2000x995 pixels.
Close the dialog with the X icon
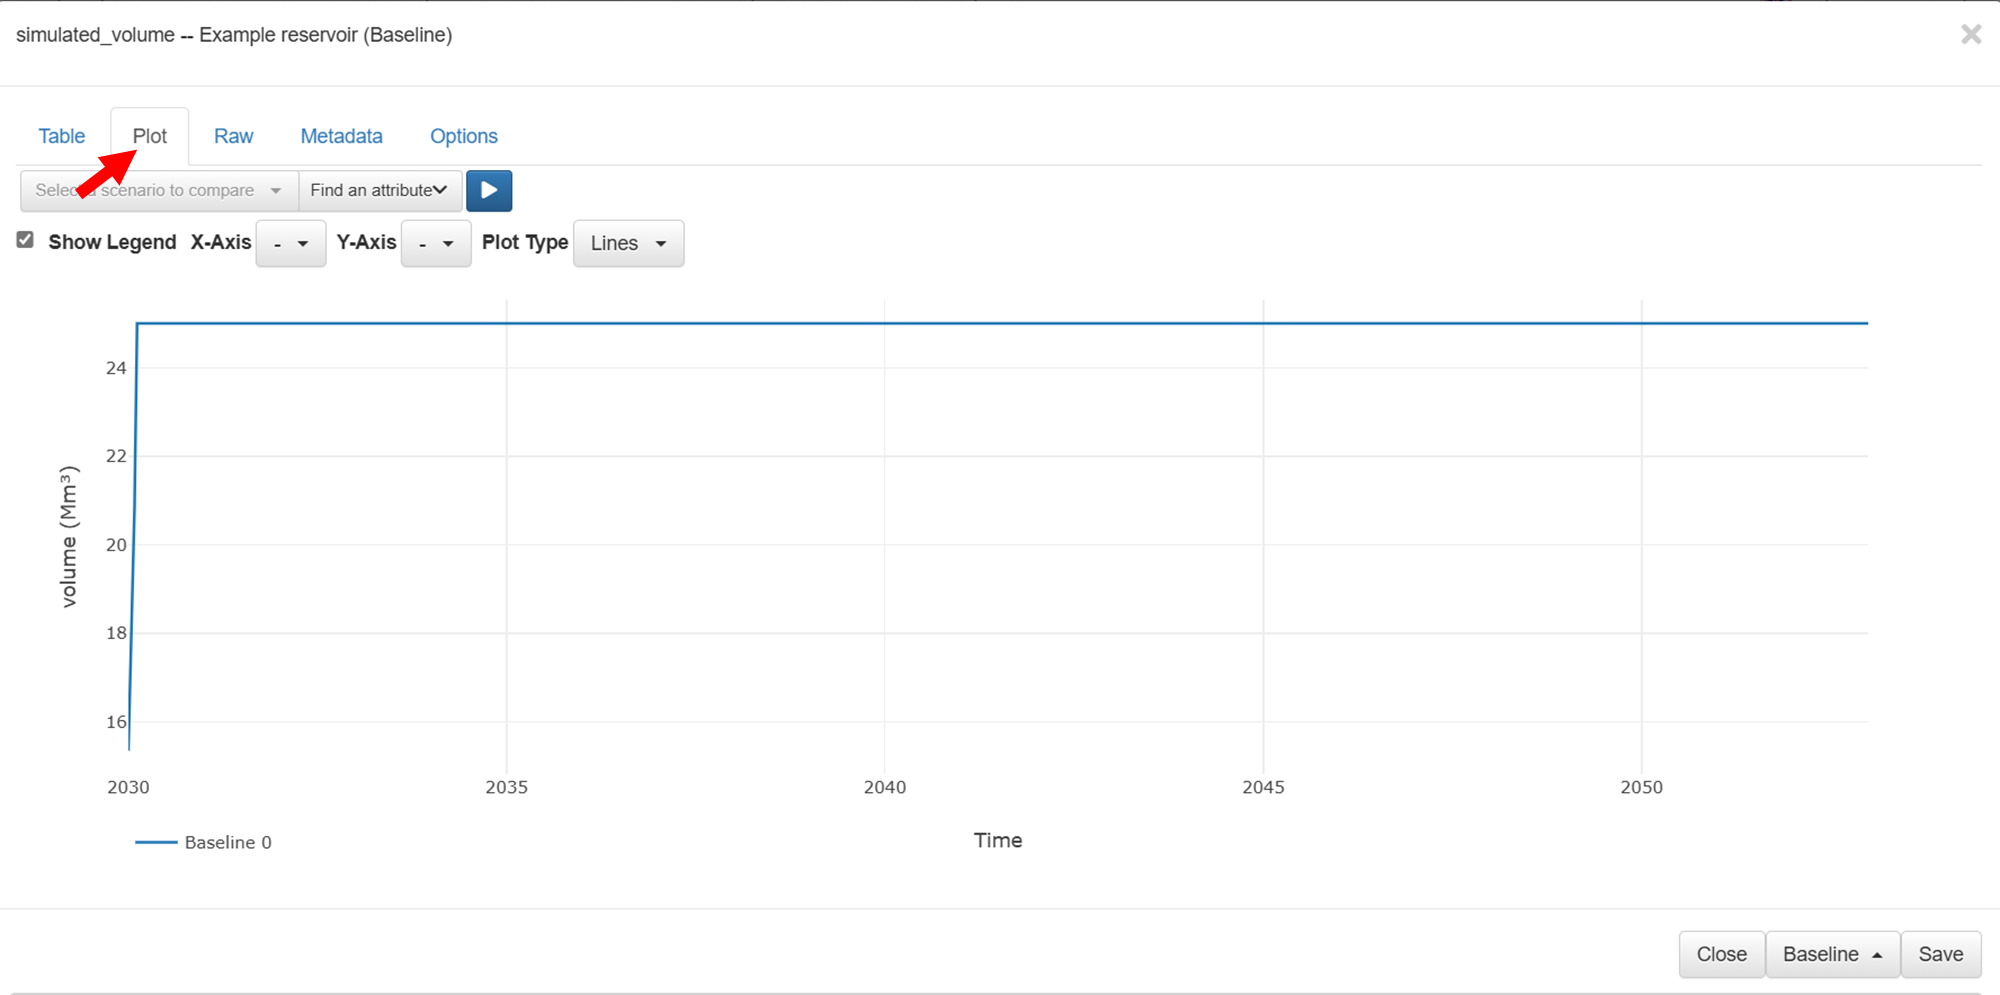coord(1971,35)
